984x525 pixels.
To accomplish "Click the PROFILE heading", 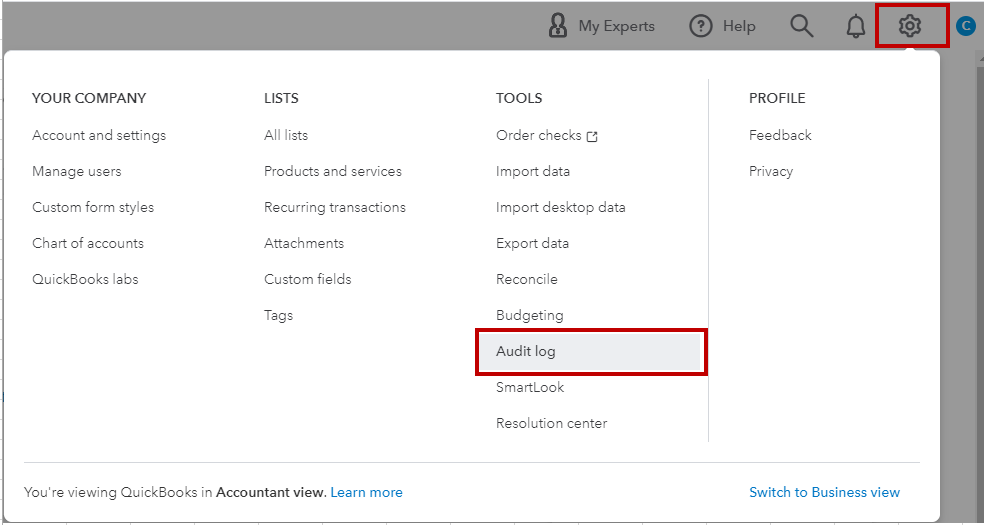I will 777,98.
